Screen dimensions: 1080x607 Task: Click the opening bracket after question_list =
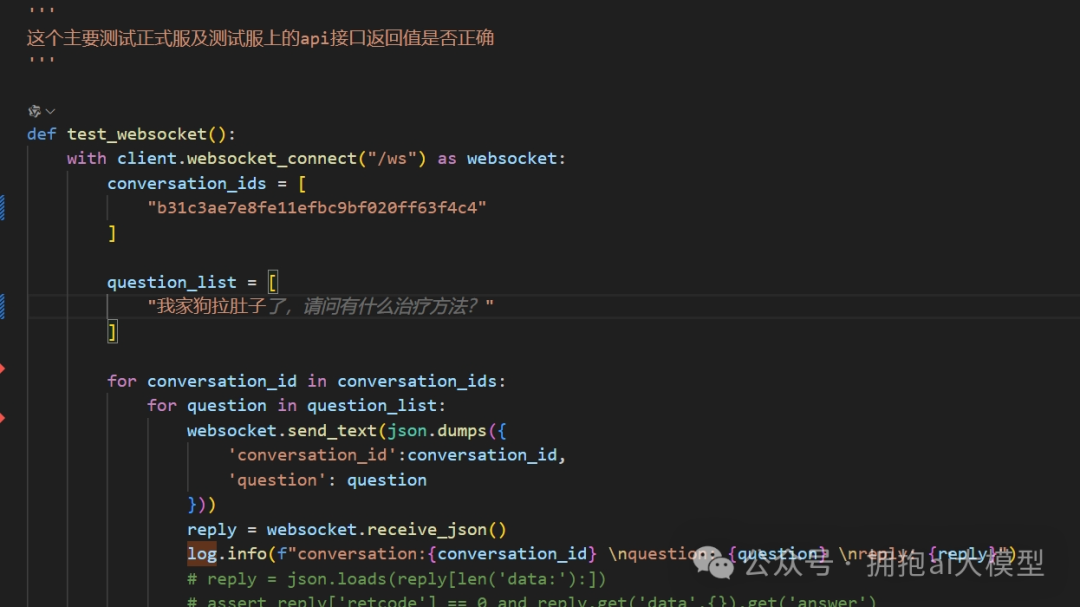coord(273,282)
